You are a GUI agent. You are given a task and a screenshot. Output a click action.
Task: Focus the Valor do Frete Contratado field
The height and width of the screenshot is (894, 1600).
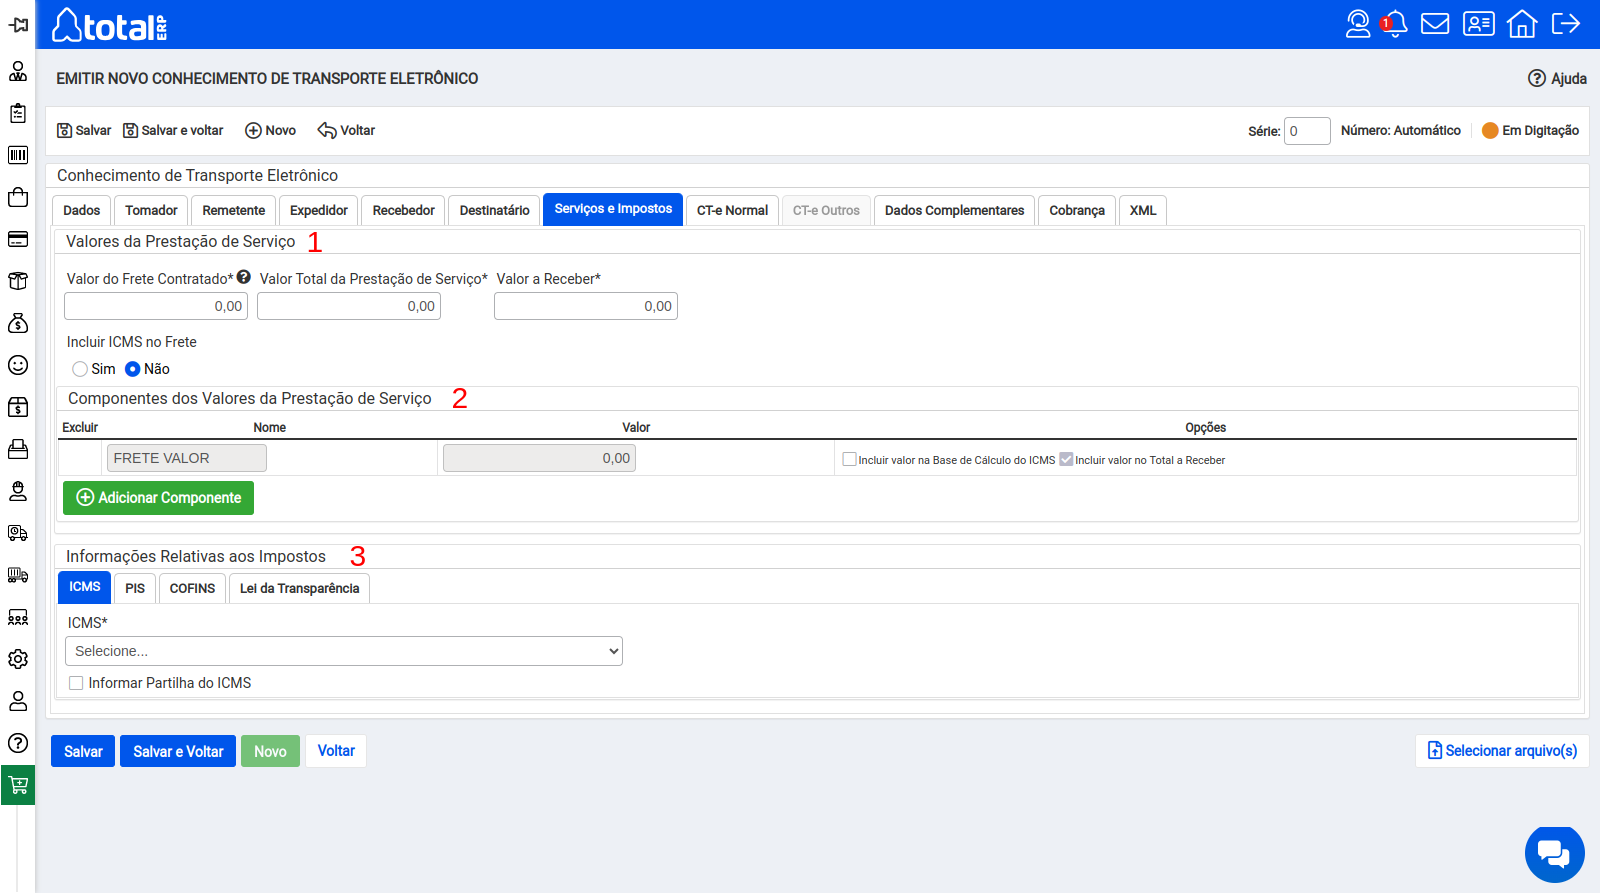coord(156,306)
